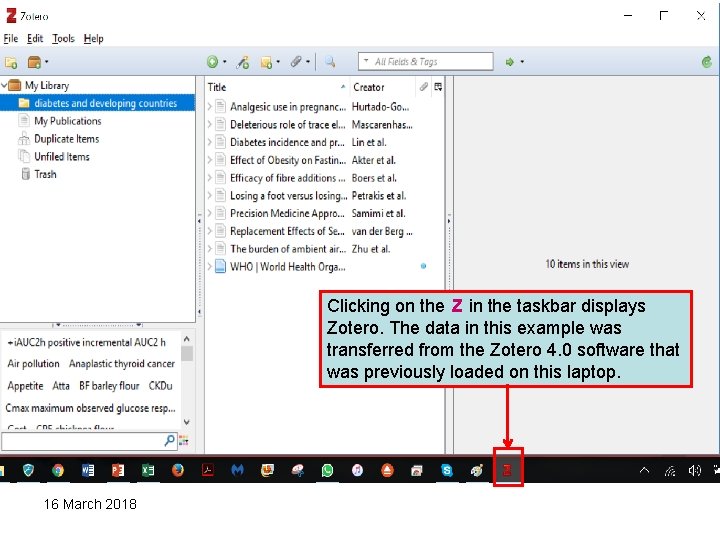Click the Add Attachment paperclip icon
Viewport: 720px width, 540px height.
pos(296,62)
